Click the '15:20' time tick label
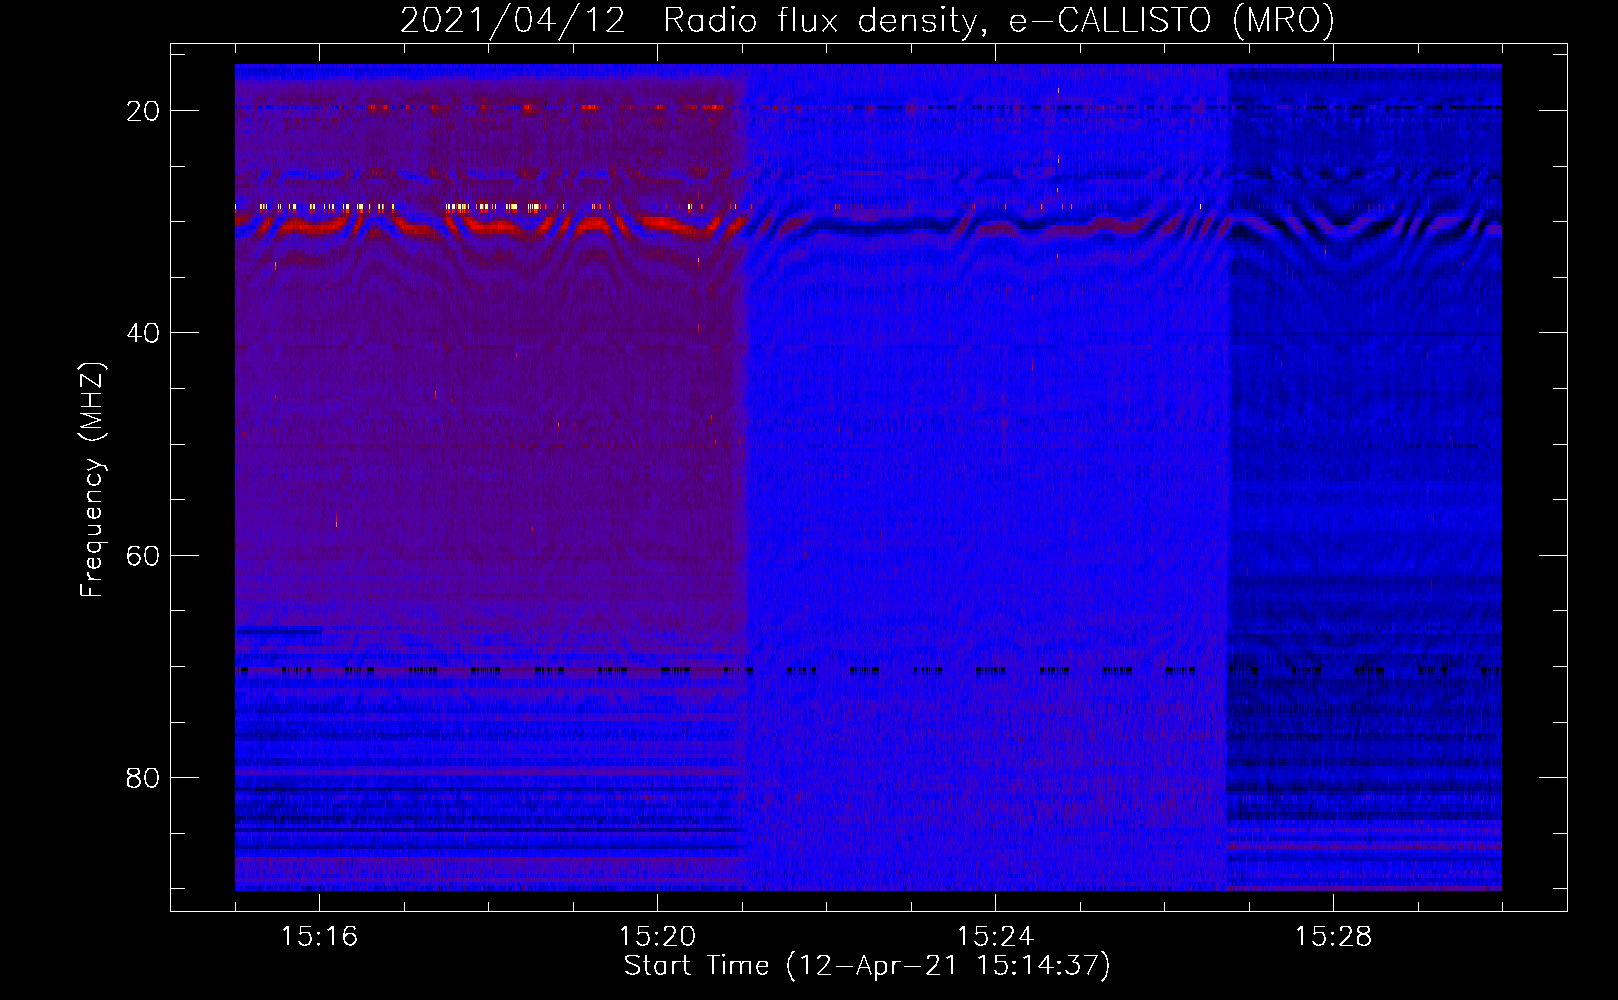 tap(657, 936)
